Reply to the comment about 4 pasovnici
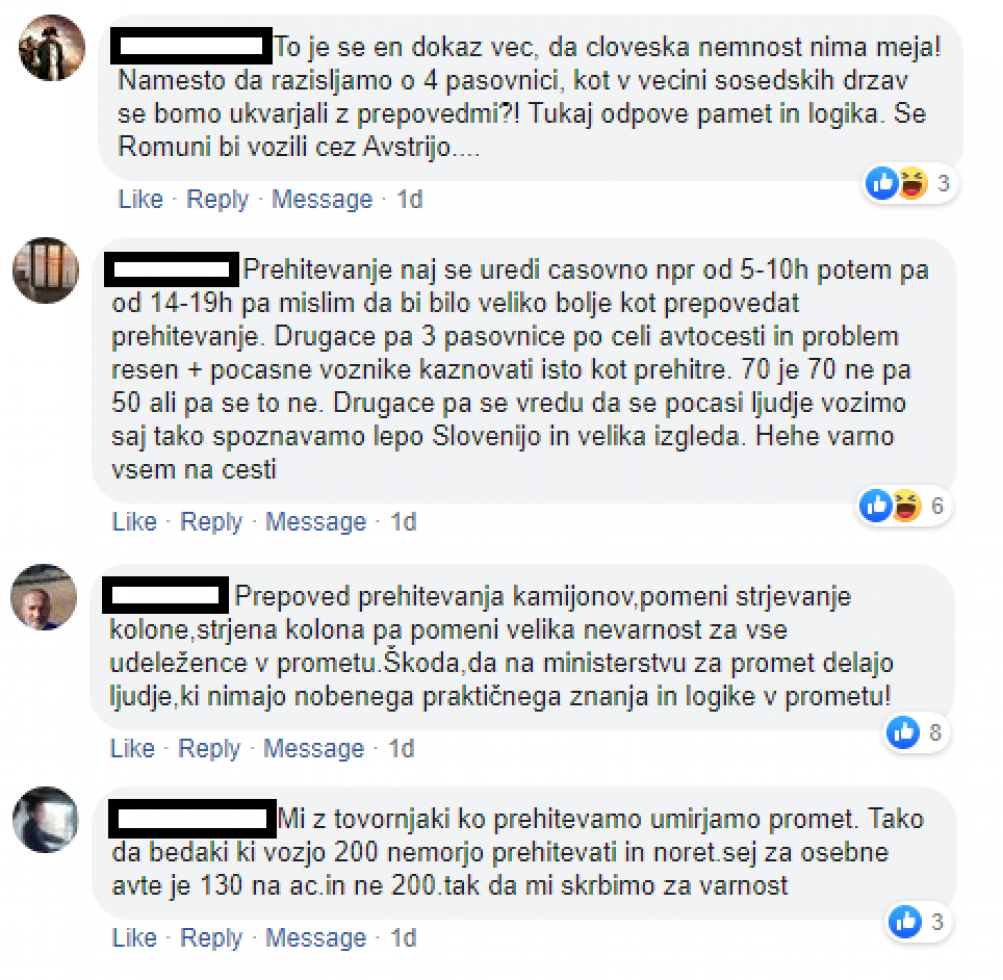This screenshot has height=980, width=1003. (x=217, y=199)
